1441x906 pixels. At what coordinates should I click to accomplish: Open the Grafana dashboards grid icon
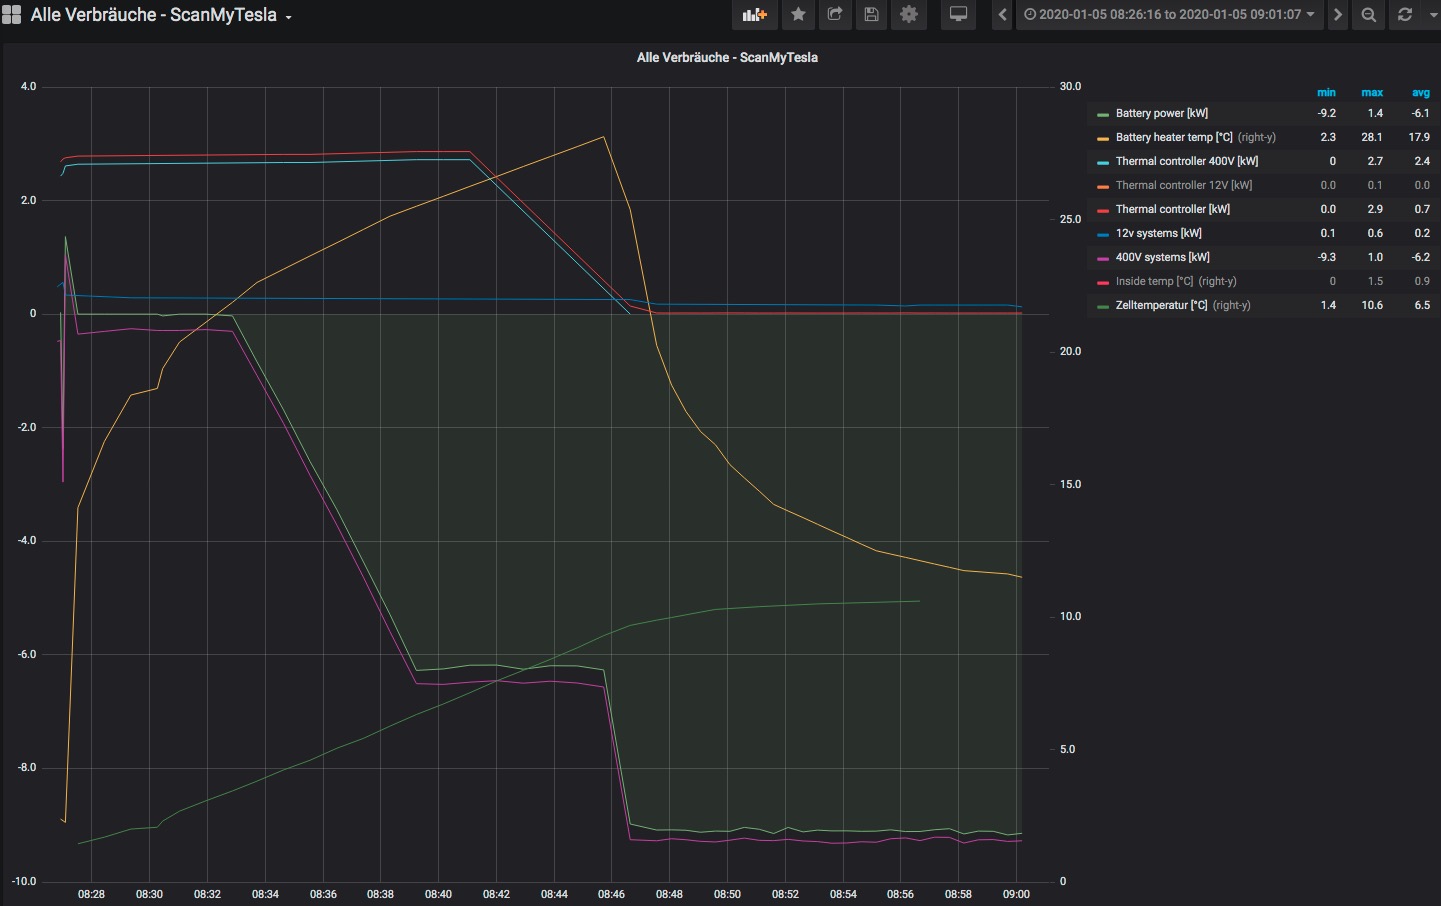point(11,15)
